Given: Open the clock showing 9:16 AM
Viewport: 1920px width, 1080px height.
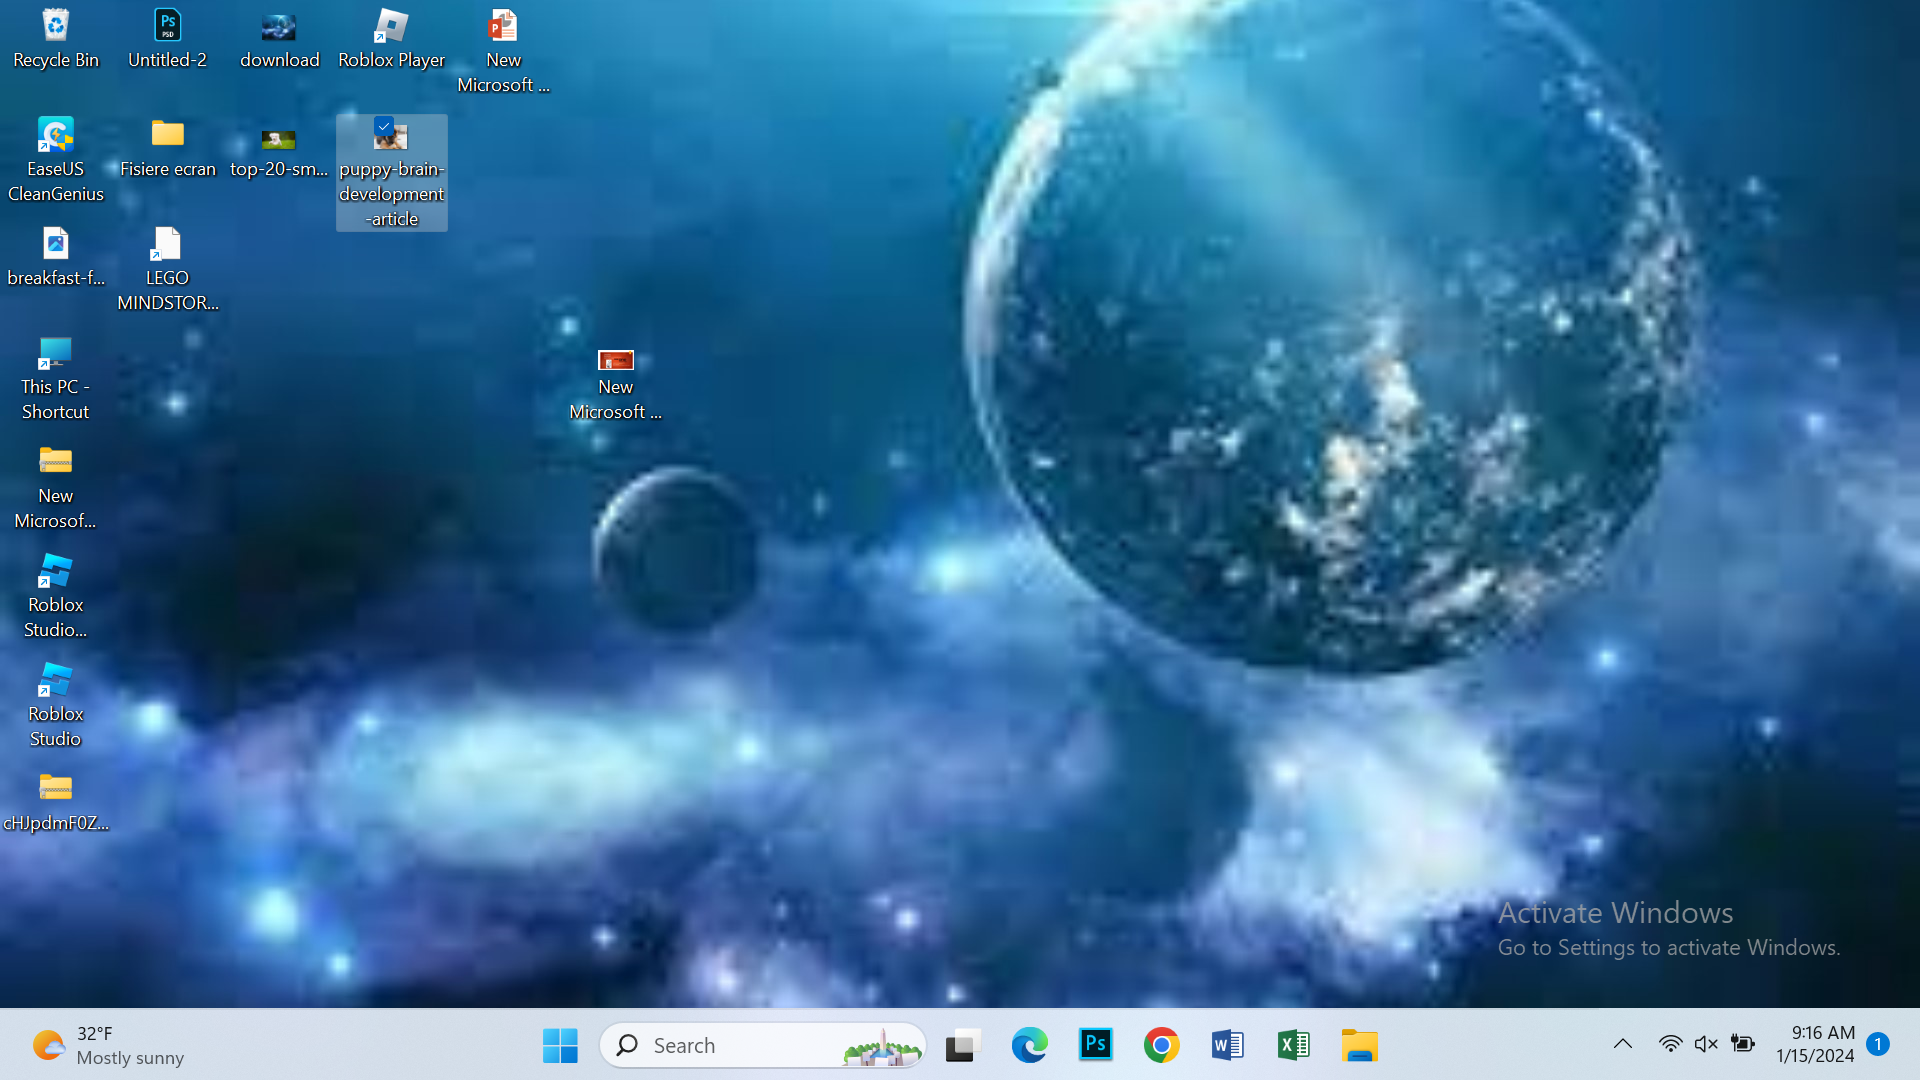Looking at the screenshot, I should pos(1815,1044).
